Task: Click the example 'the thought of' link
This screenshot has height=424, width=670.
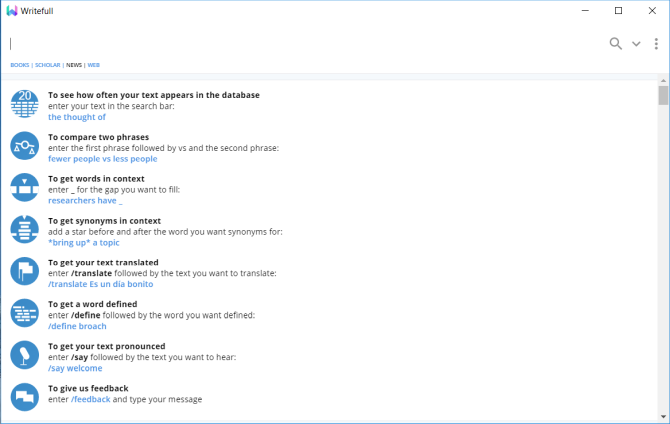Action: [77, 117]
